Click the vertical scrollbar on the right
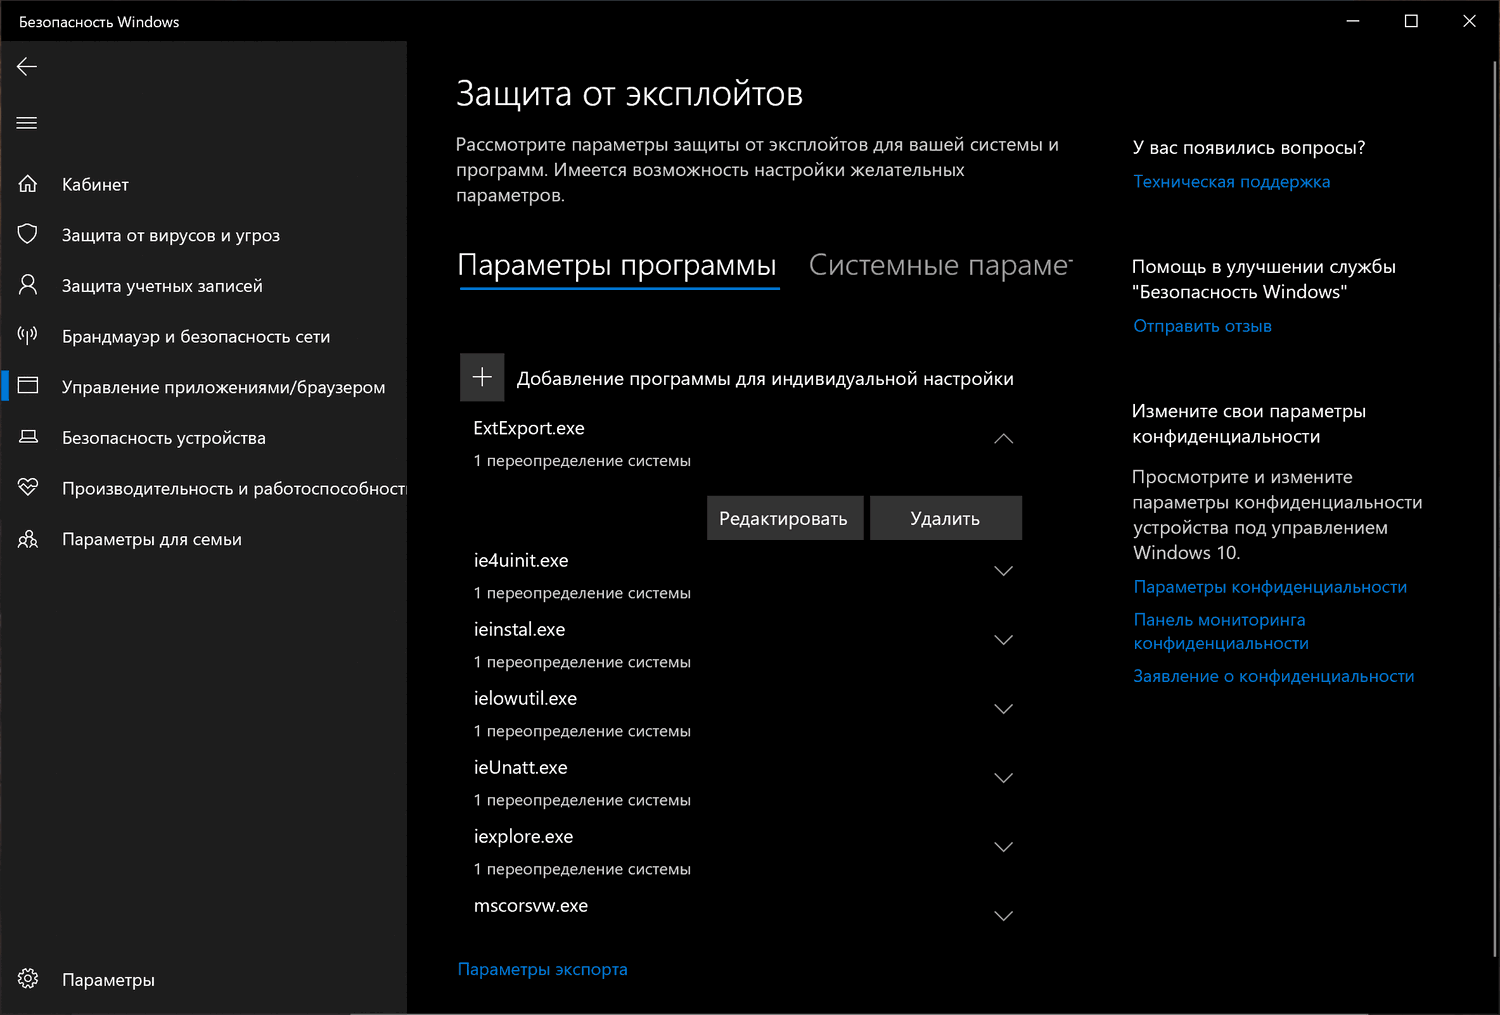The width and height of the screenshot is (1500, 1015). tap(1495, 500)
